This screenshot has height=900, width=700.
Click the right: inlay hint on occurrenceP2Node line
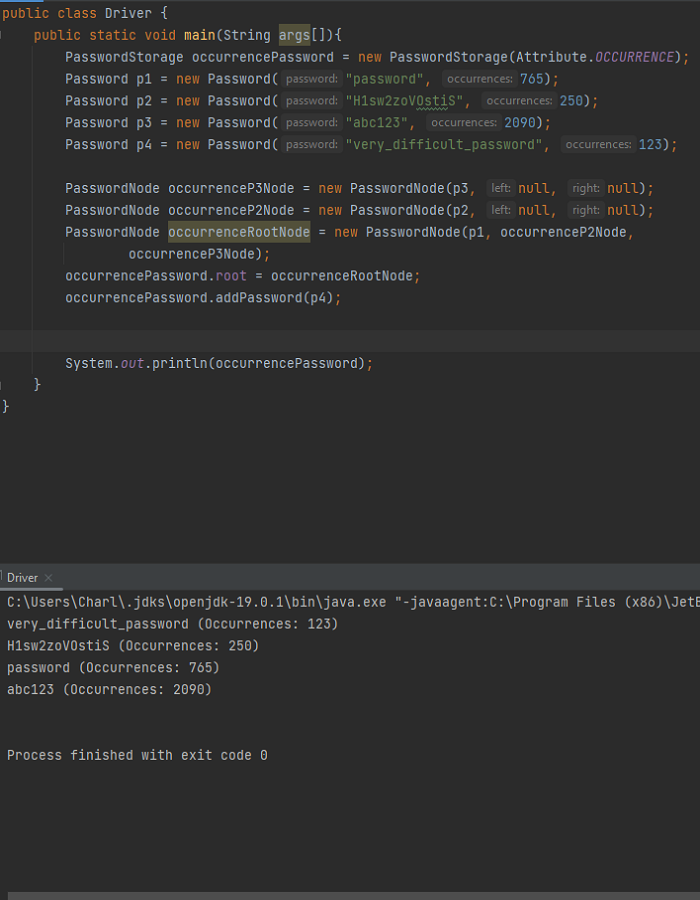pos(586,210)
